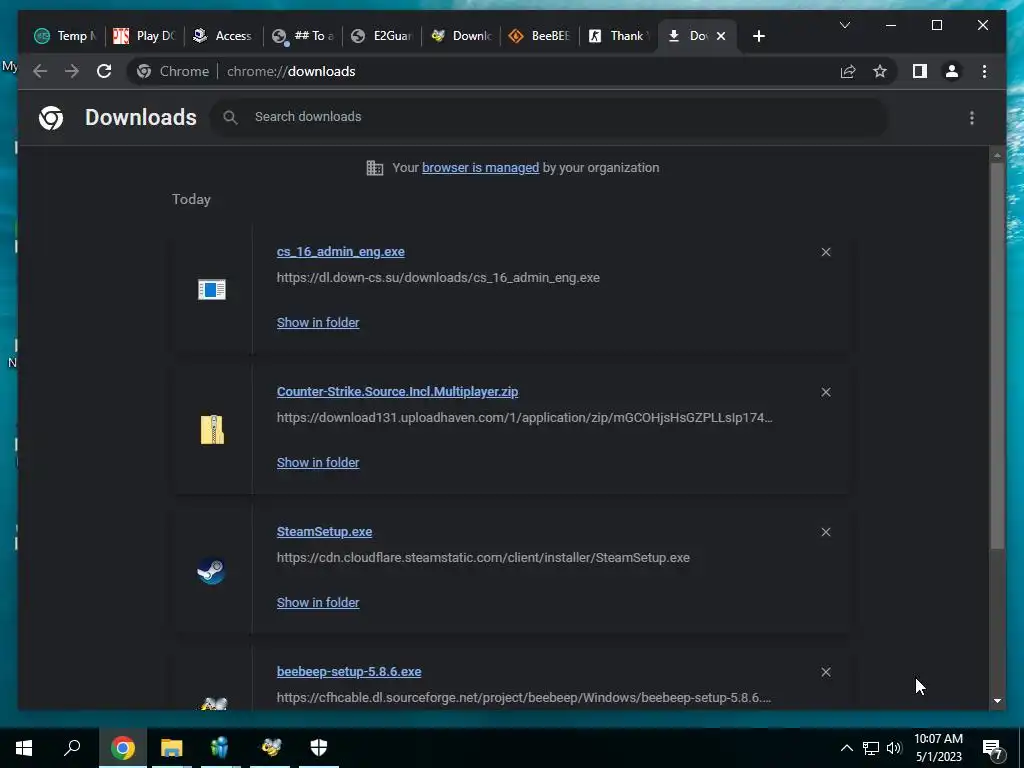Remove Counter-Strike zip from list
The image size is (1024, 768).
(826, 392)
